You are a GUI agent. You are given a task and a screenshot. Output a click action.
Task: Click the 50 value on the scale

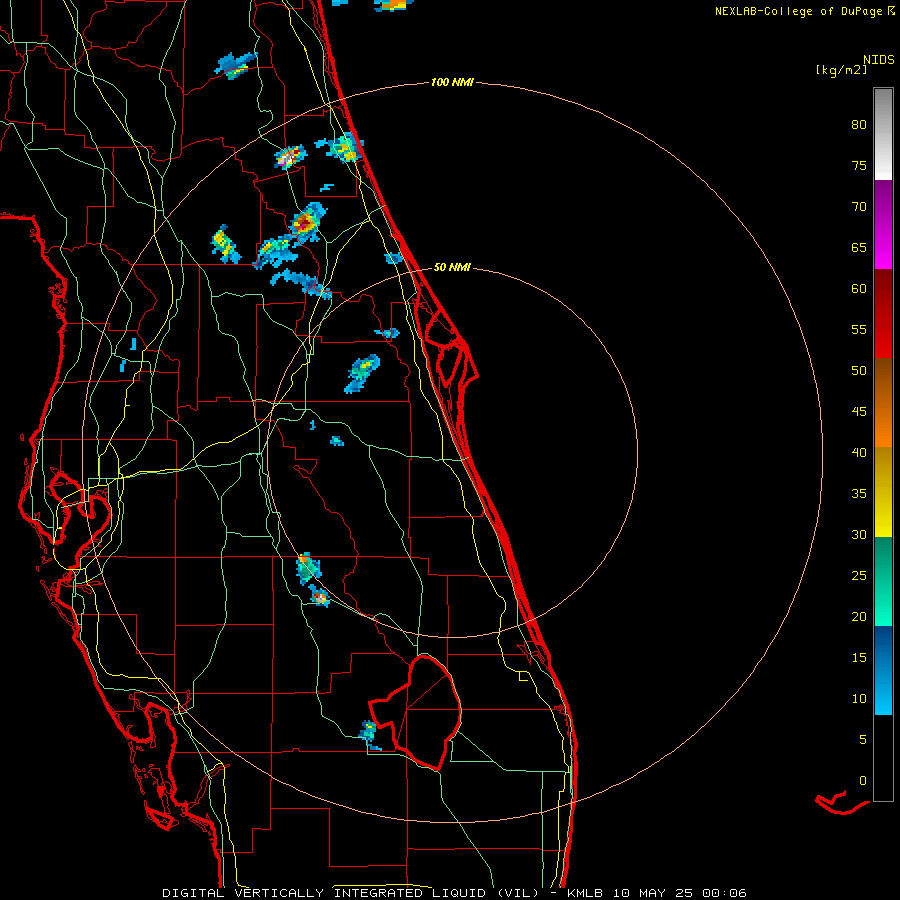coord(859,371)
